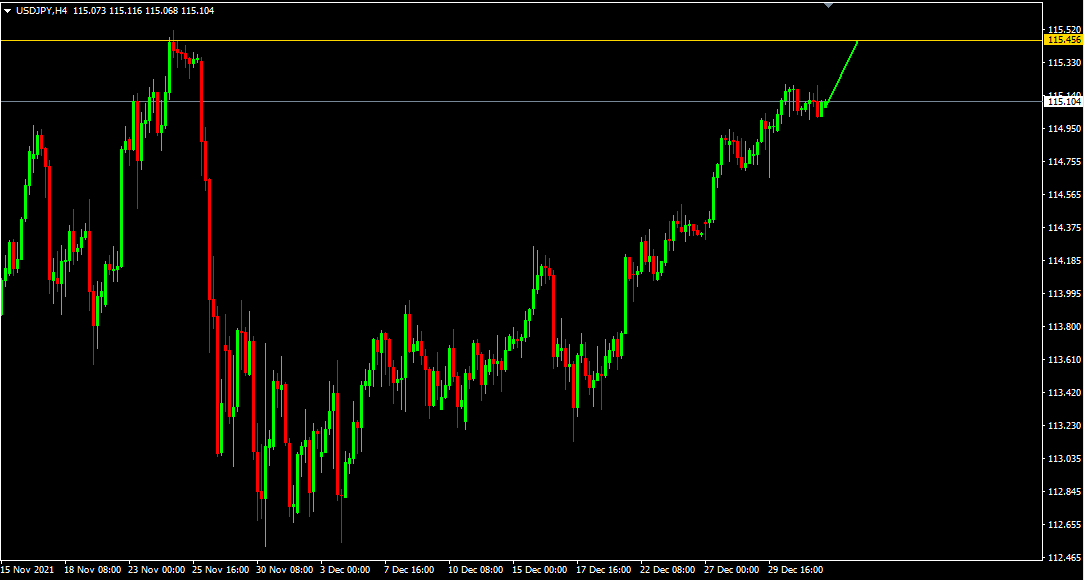Click the 113.995 price scale value
Viewport: 1085px width, 580px height.
pos(1064,294)
